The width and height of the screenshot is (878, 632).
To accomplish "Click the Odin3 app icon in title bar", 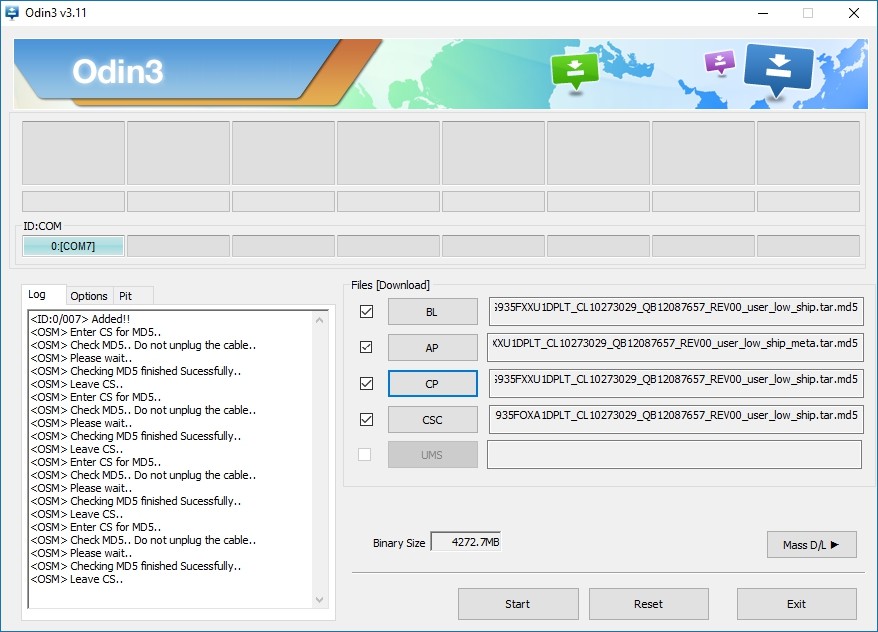I will (13, 13).
